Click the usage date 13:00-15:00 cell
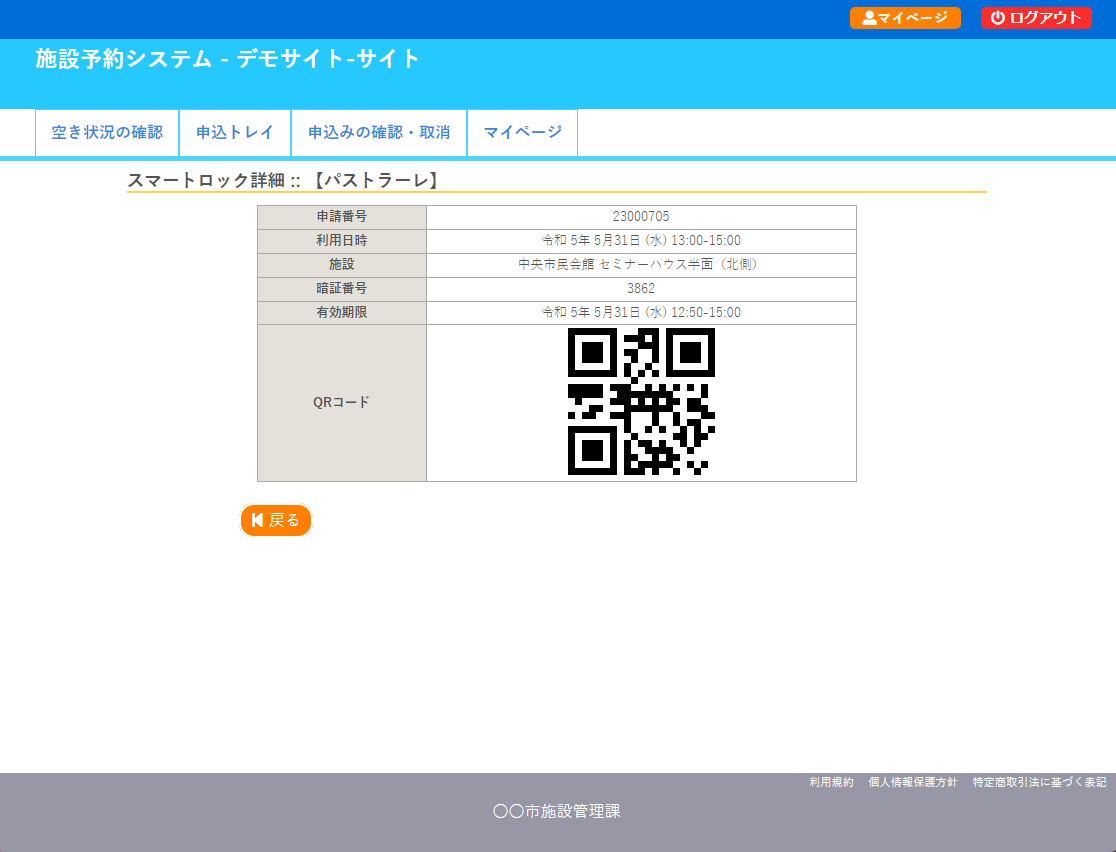Viewport: 1116px width, 852px height. (x=641, y=241)
